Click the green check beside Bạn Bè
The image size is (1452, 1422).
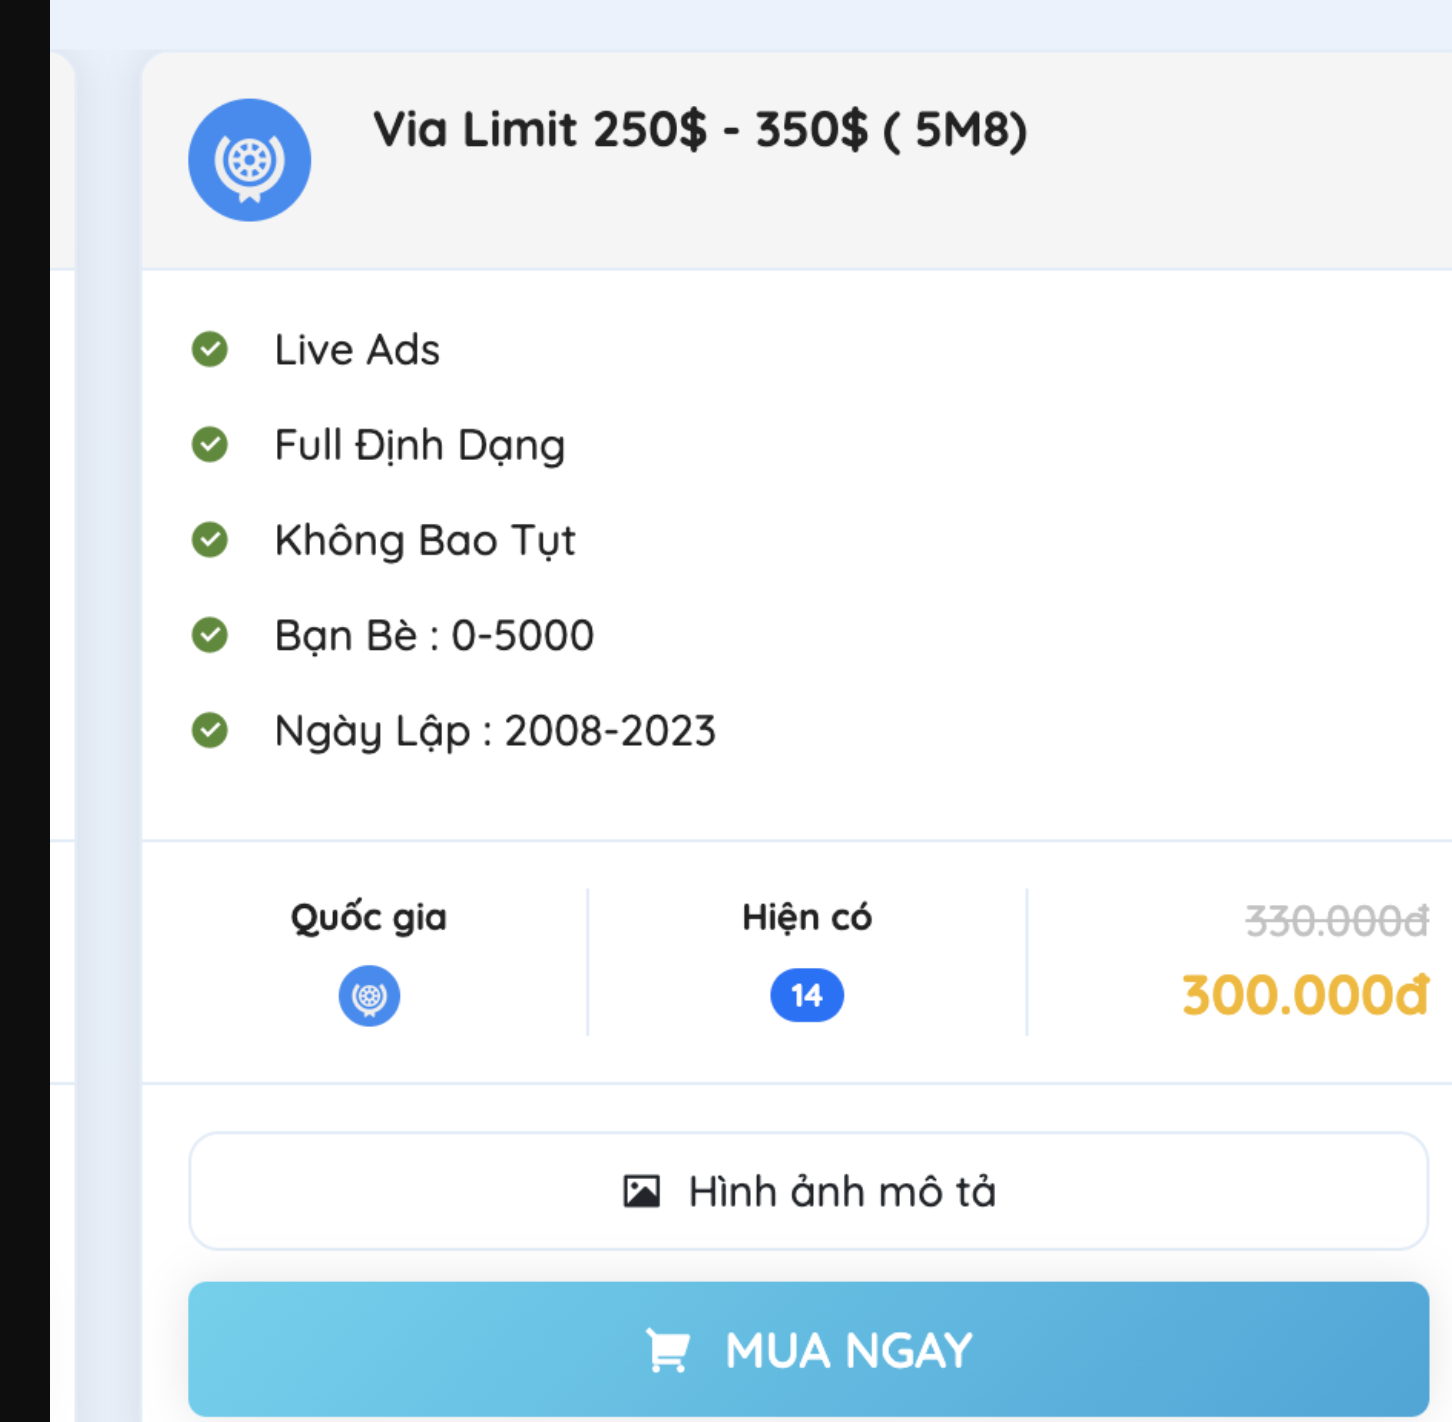(210, 634)
